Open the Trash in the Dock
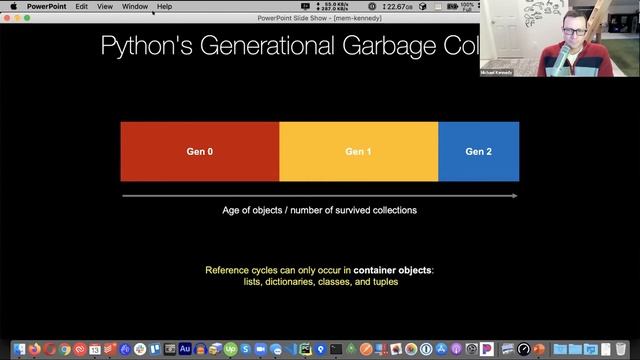This screenshot has height=360, width=640. click(x=621, y=349)
